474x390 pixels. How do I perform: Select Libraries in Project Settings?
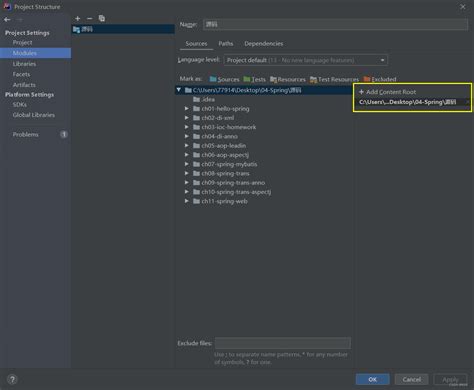24,64
